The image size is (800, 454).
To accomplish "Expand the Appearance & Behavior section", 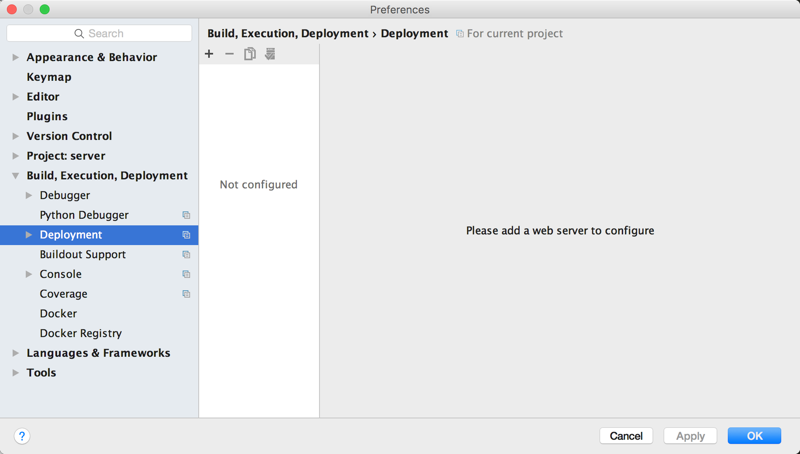I will click(15, 58).
